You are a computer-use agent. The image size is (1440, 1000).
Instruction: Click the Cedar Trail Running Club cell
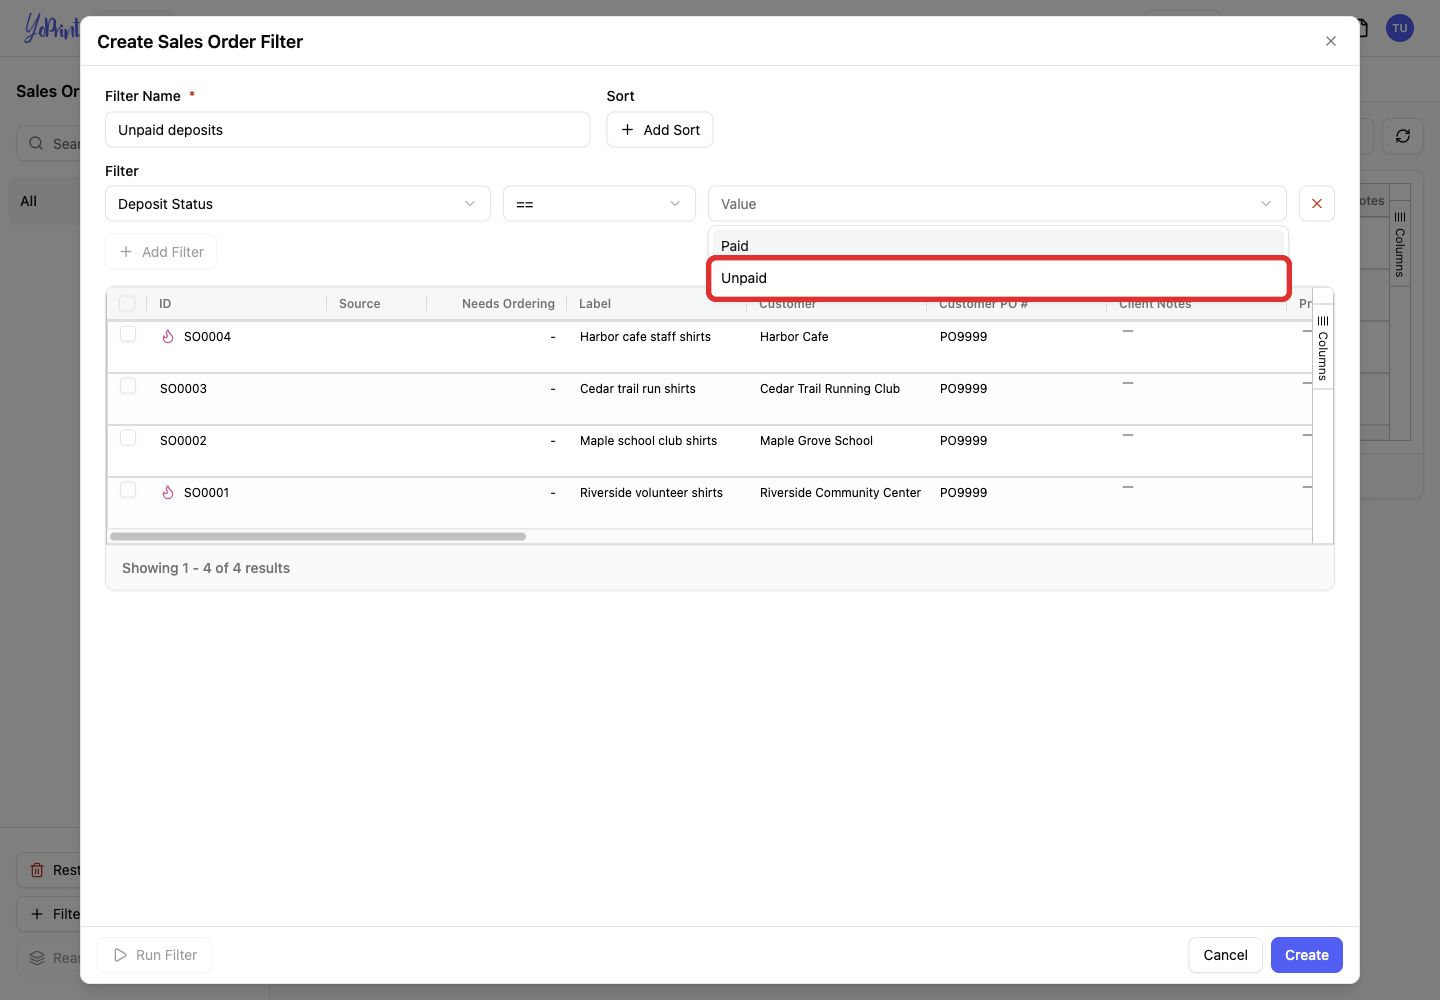(x=830, y=389)
